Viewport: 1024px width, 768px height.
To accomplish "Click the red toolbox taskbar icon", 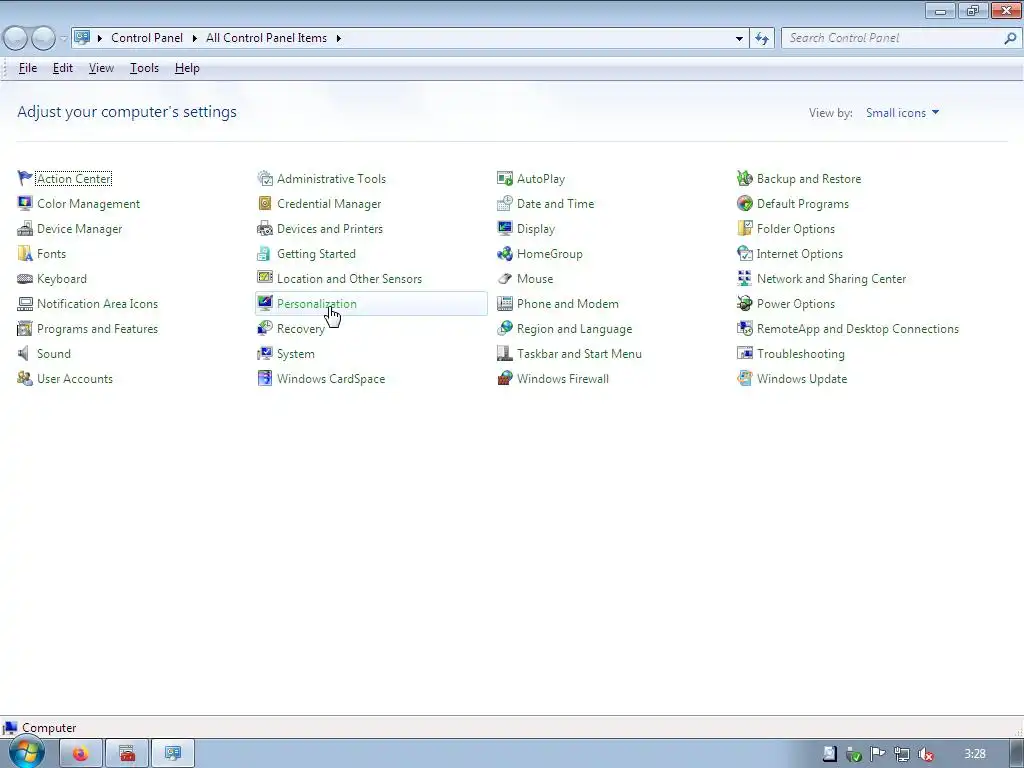I will (x=127, y=754).
